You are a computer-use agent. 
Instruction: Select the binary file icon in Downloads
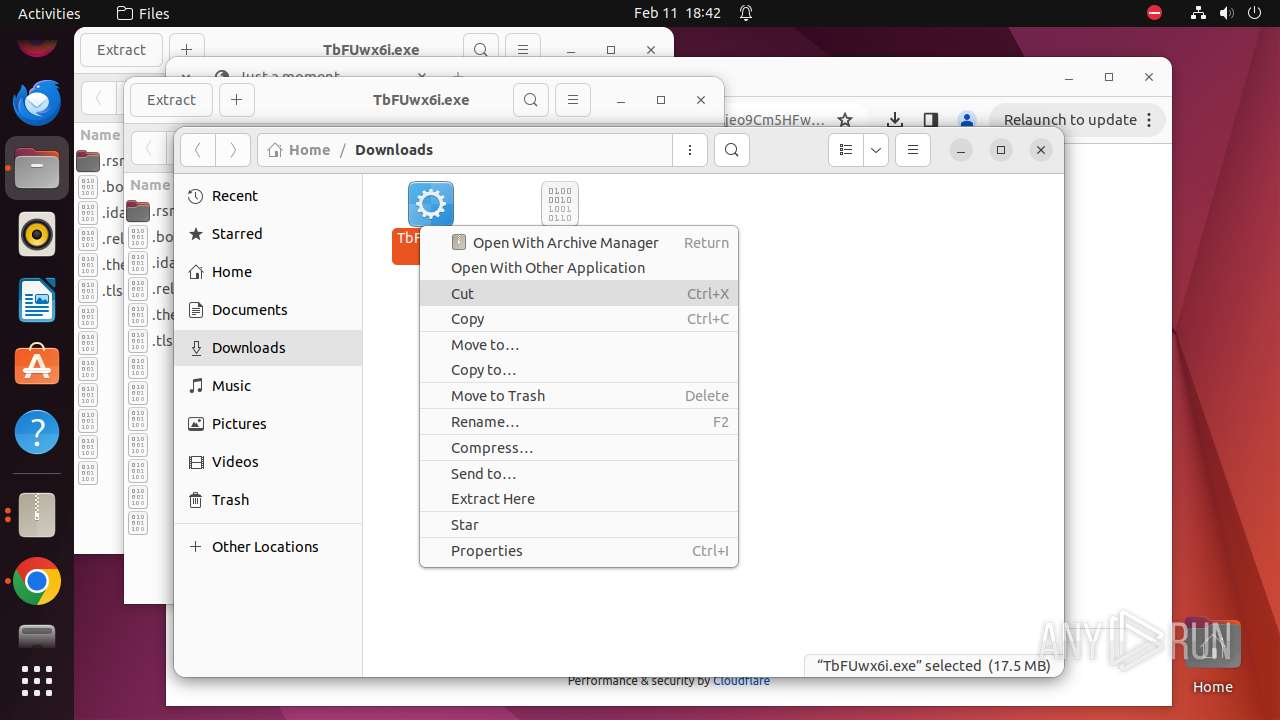pyautogui.click(x=560, y=204)
